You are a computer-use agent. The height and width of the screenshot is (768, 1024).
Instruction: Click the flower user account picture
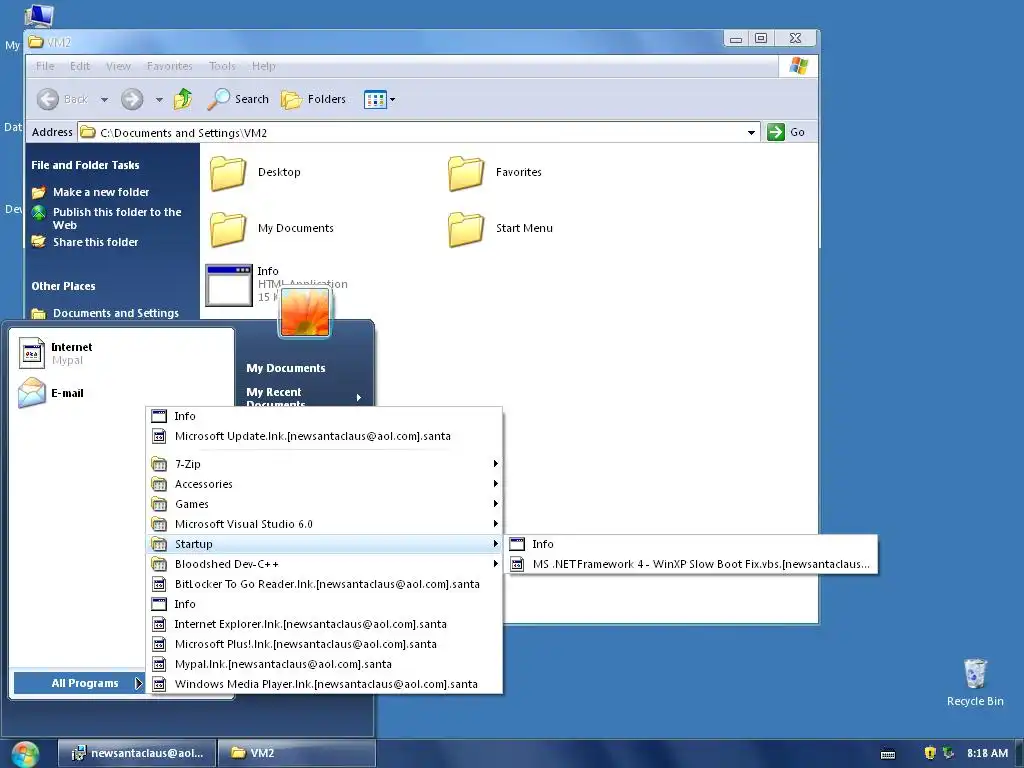pyautogui.click(x=305, y=312)
